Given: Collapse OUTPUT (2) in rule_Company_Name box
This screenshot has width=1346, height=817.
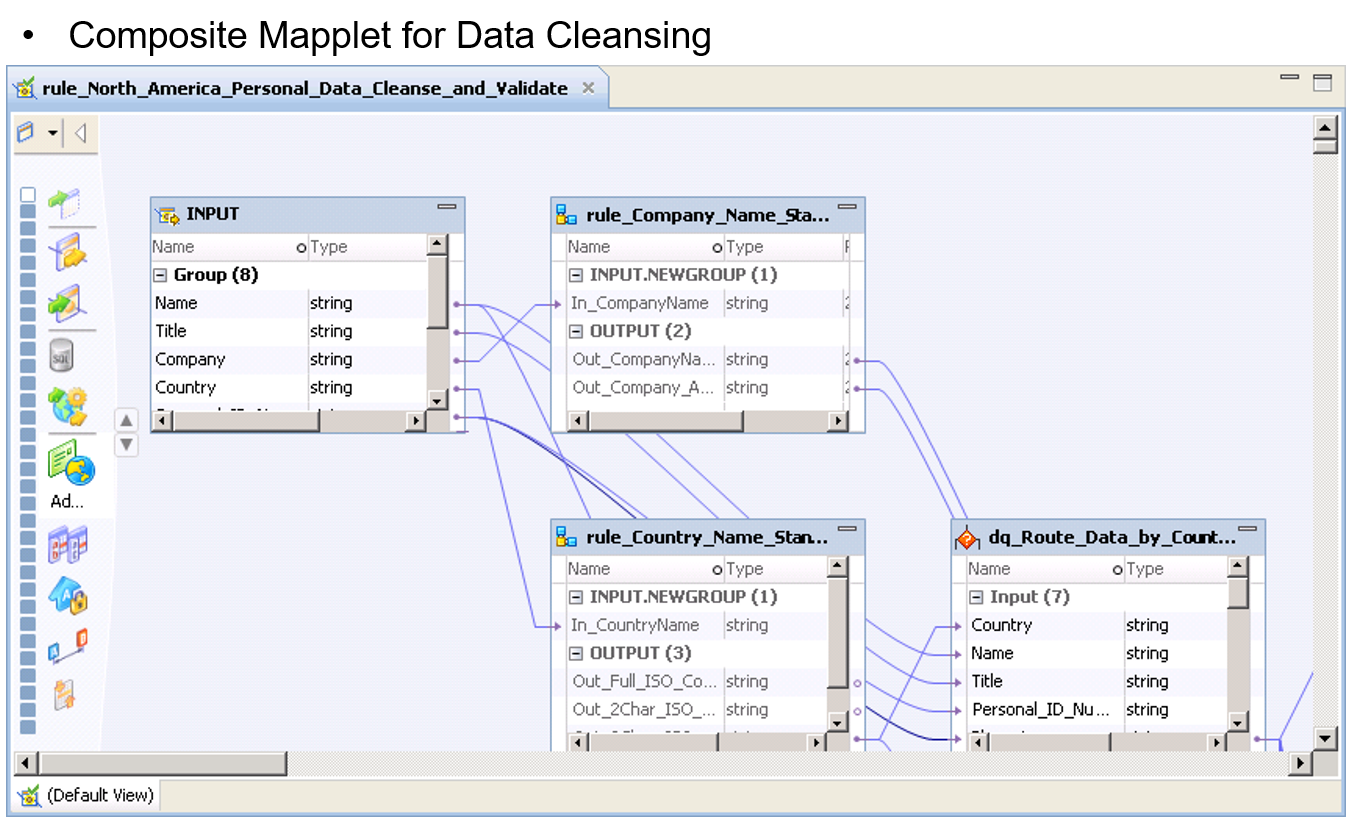Looking at the screenshot, I should click(x=575, y=331).
